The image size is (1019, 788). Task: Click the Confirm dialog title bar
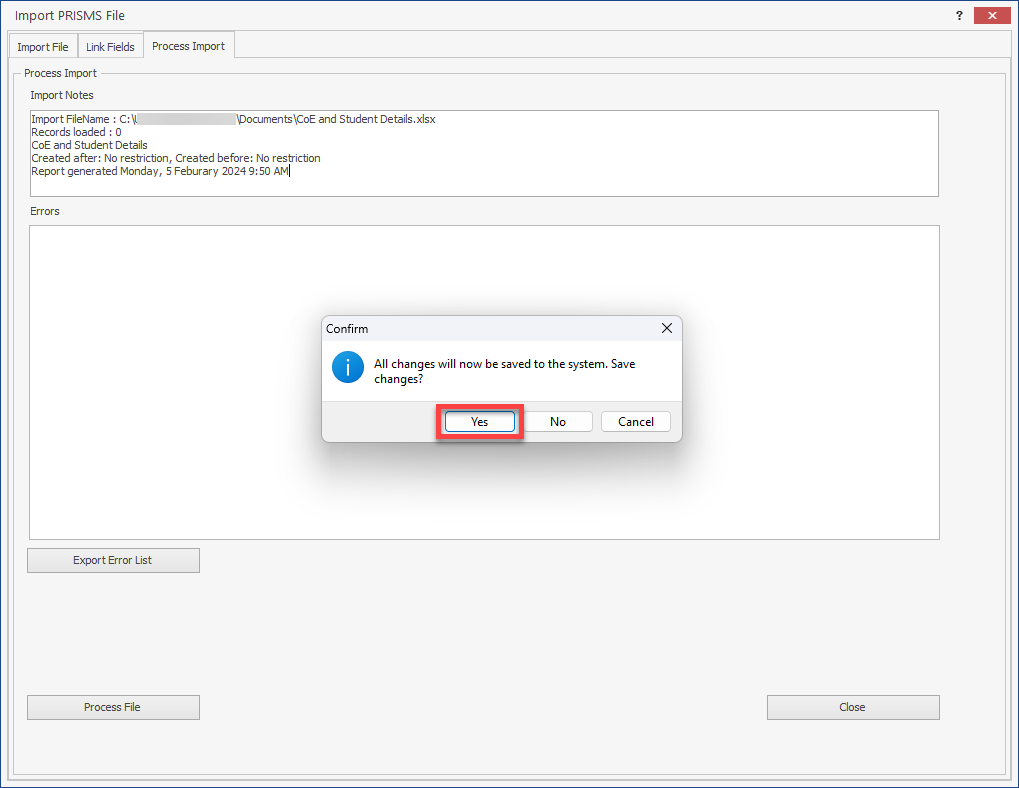click(480, 328)
